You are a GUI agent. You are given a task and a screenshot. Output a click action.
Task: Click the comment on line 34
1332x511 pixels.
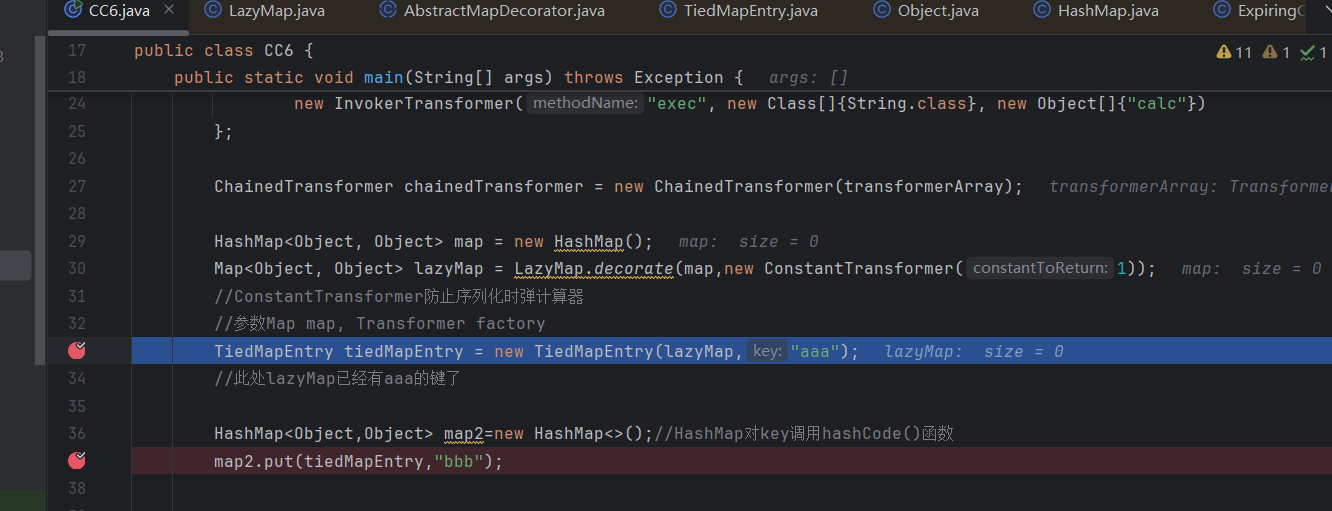(x=337, y=378)
